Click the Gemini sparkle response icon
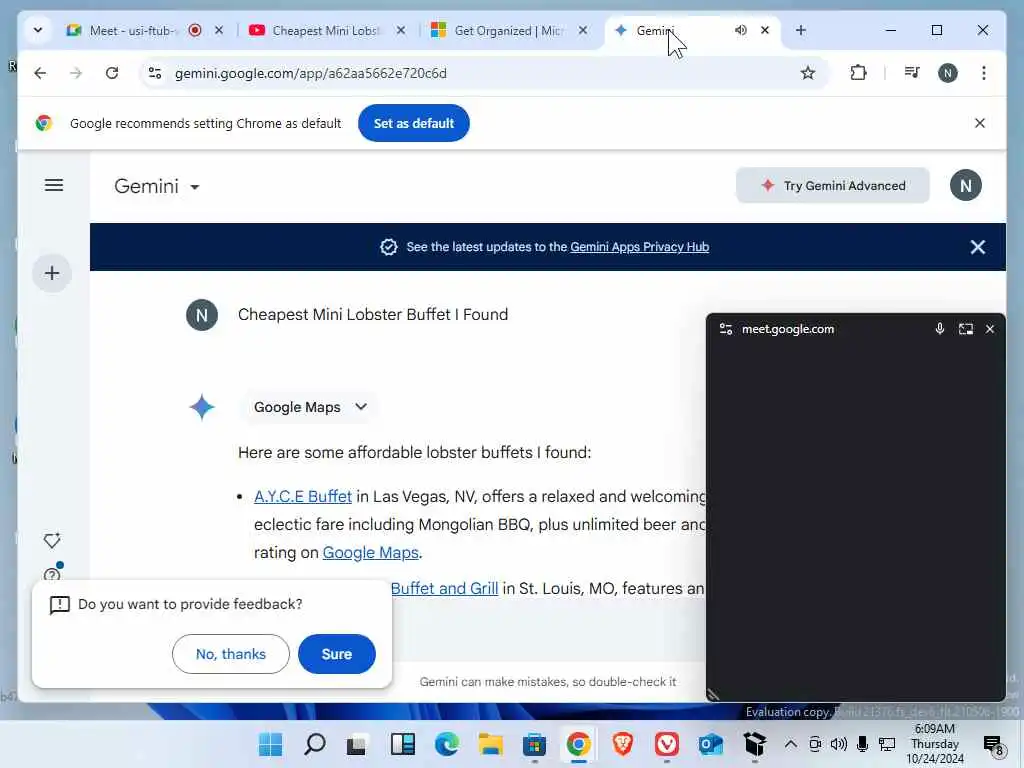Screen dimensions: 1024x768 point(202,407)
